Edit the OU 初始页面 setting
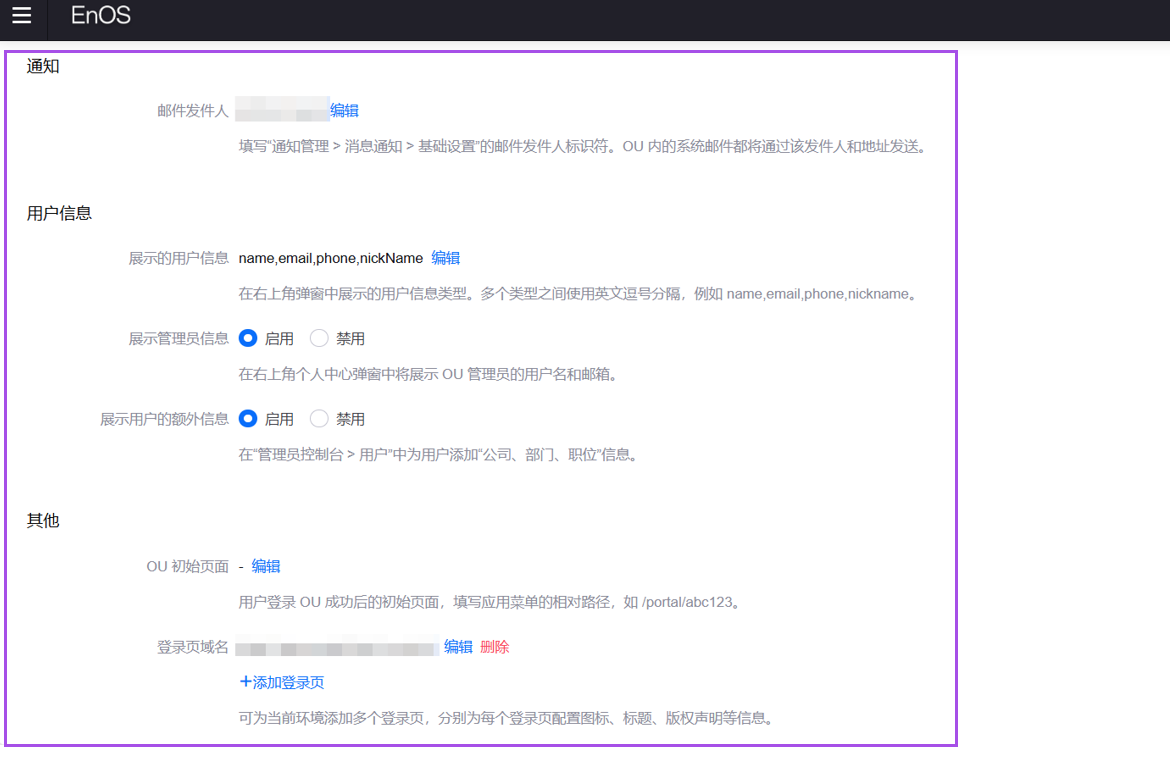 [266, 566]
